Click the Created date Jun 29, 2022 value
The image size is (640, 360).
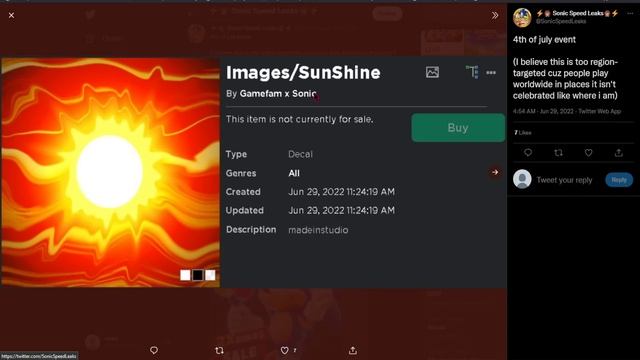(x=342, y=192)
